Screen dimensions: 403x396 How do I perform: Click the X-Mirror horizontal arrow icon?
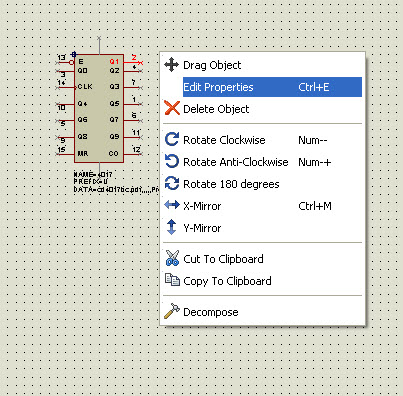172,205
